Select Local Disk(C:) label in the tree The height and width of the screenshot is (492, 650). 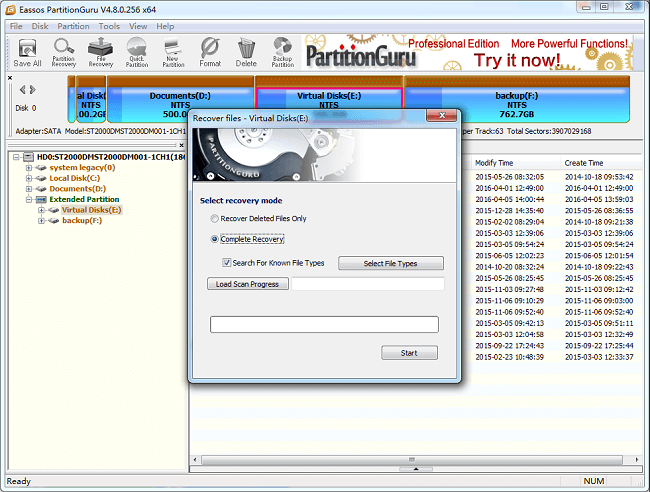point(75,178)
